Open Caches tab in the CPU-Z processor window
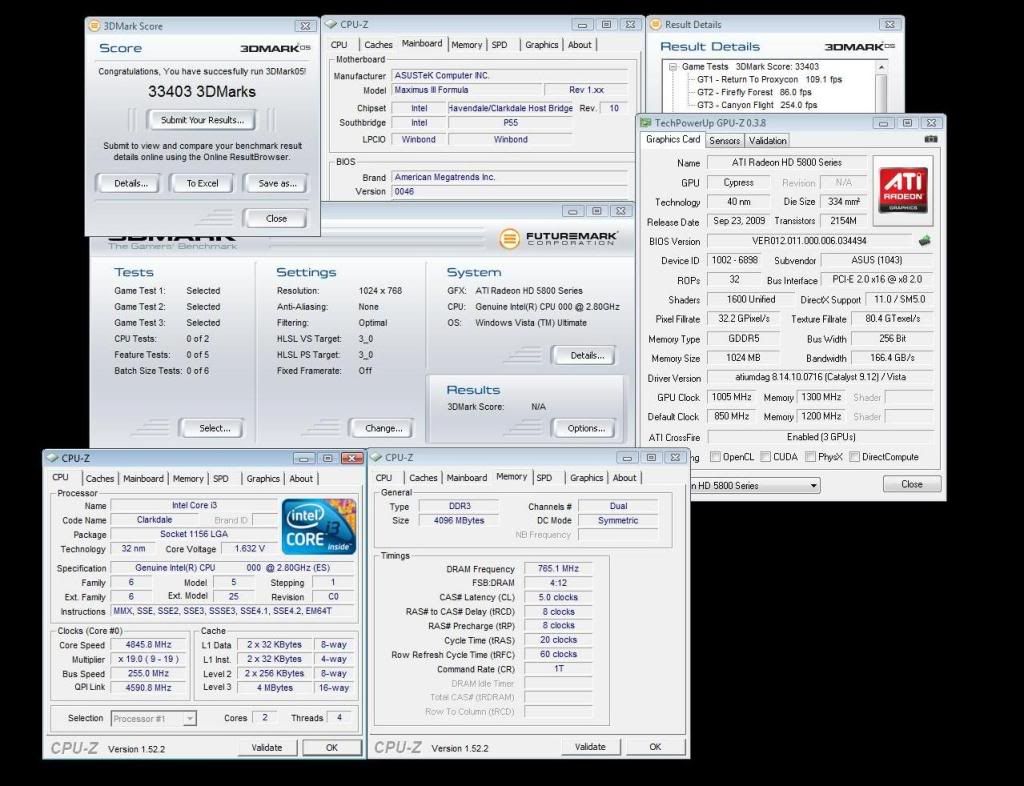 click(x=100, y=479)
